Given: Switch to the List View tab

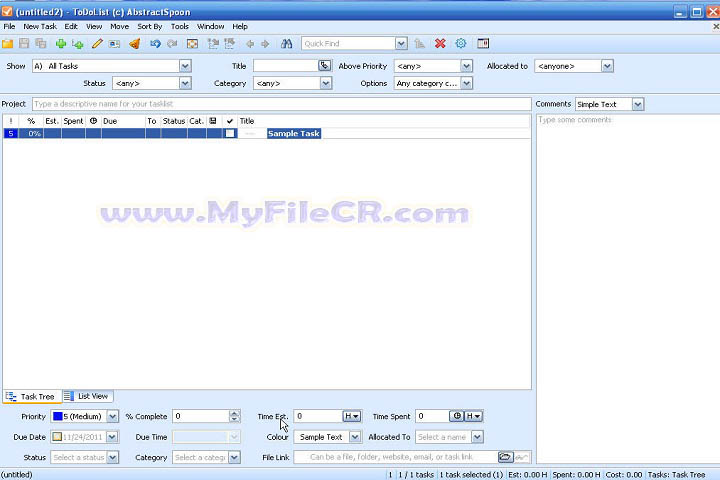Looking at the screenshot, I should pos(88,396).
